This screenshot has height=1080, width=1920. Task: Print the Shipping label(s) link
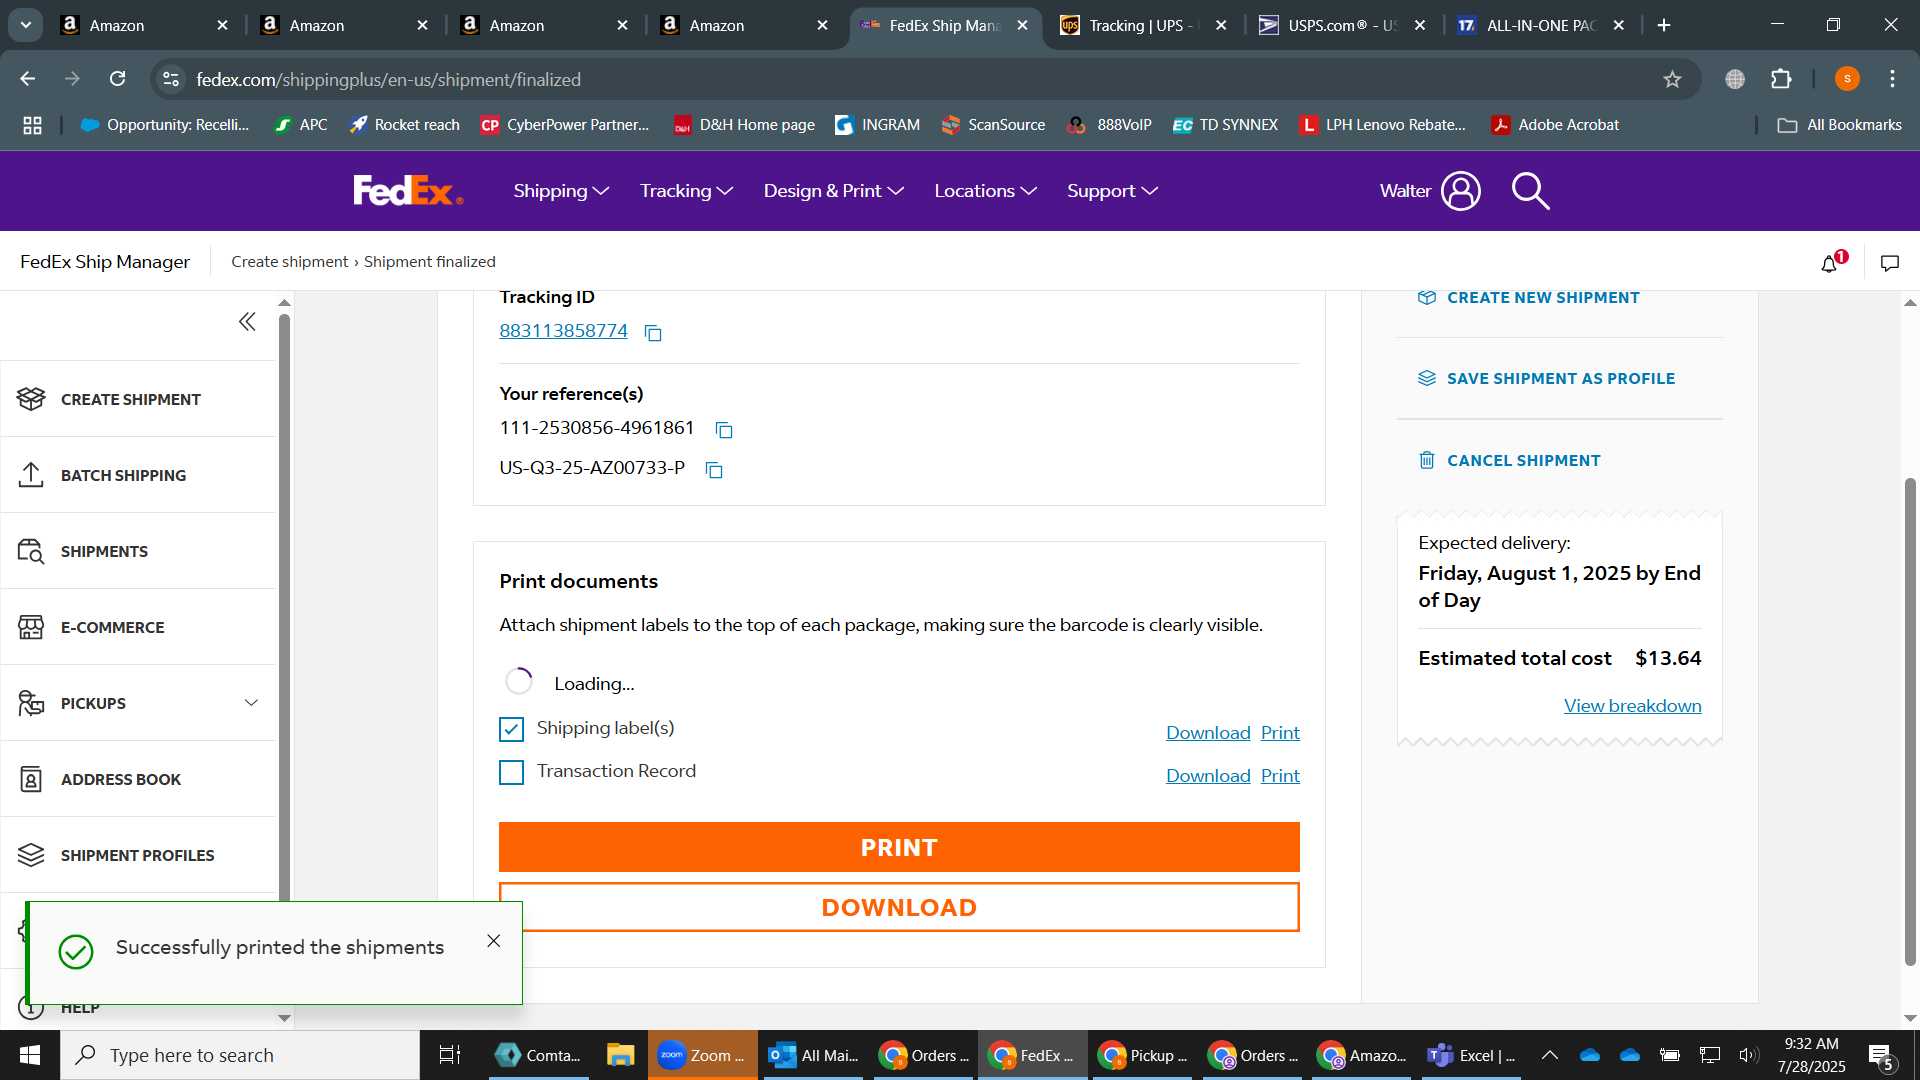(x=1280, y=733)
